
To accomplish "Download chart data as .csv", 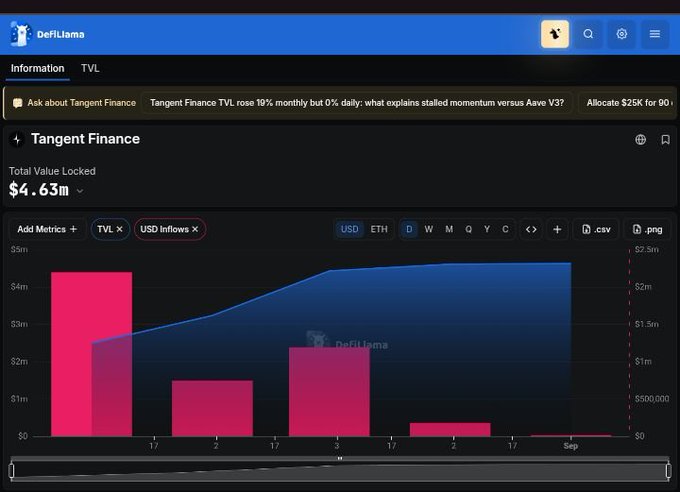I will click(x=596, y=229).
